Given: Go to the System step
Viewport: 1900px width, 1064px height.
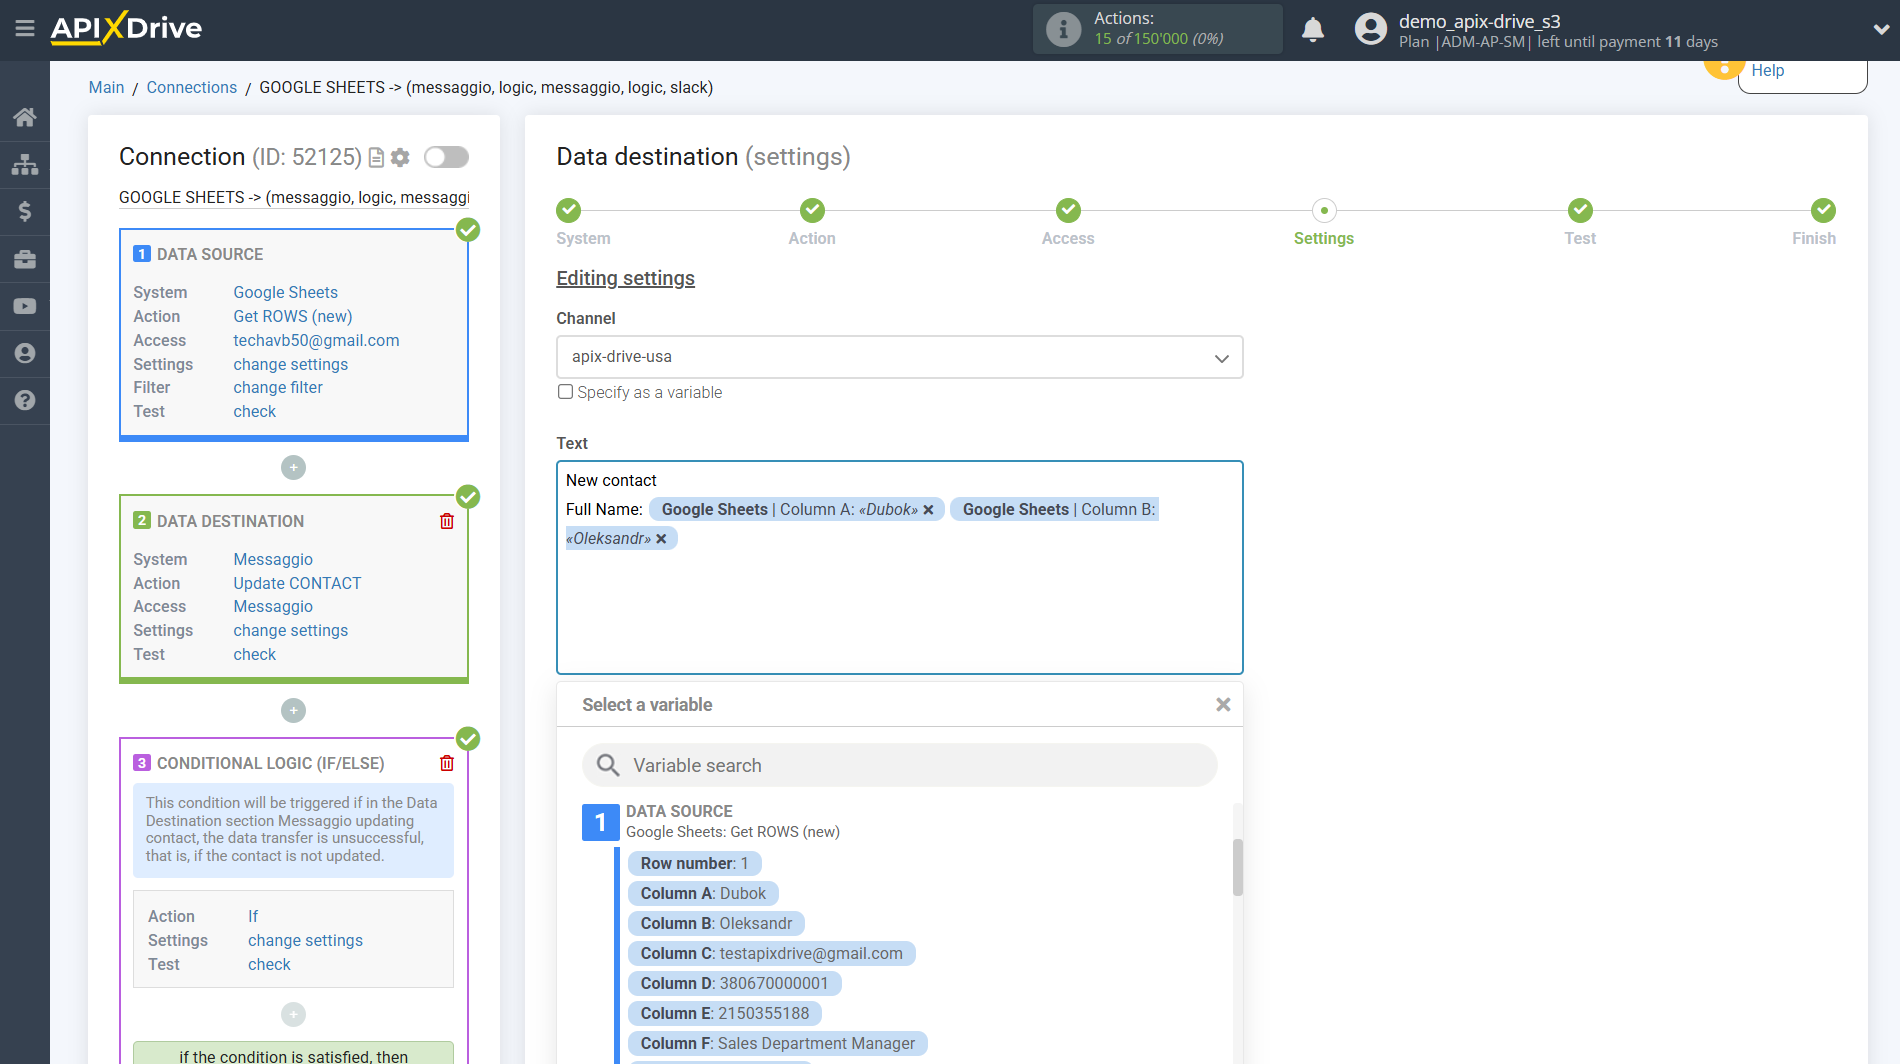Looking at the screenshot, I should pos(569,210).
